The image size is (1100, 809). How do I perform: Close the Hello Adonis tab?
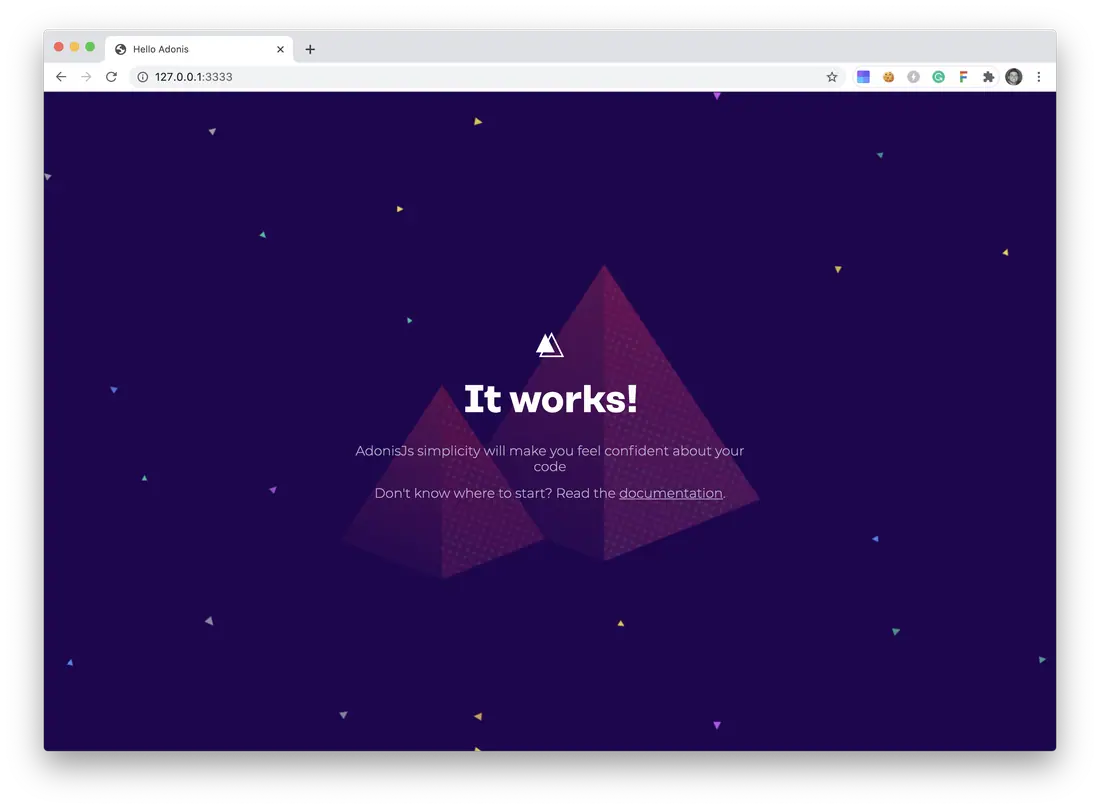pyautogui.click(x=281, y=49)
